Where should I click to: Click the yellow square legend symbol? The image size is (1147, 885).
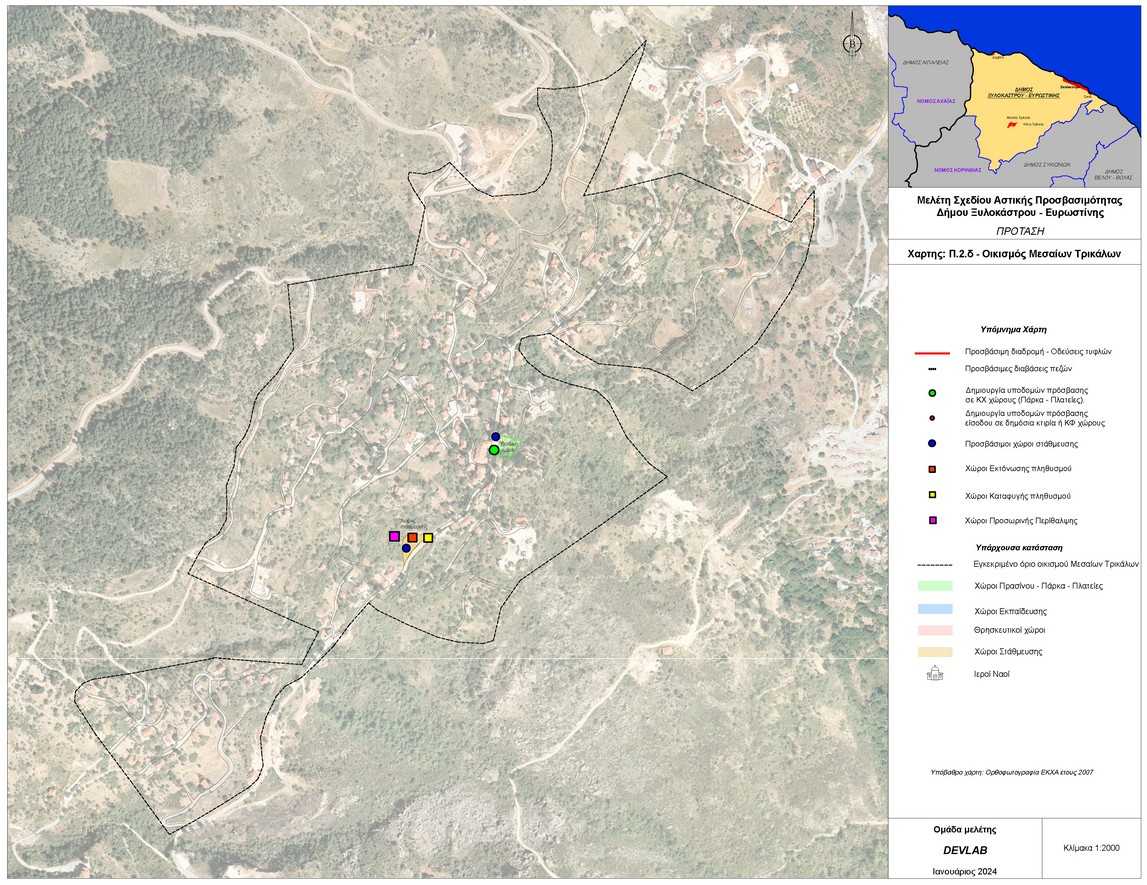(x=932, y=496)
